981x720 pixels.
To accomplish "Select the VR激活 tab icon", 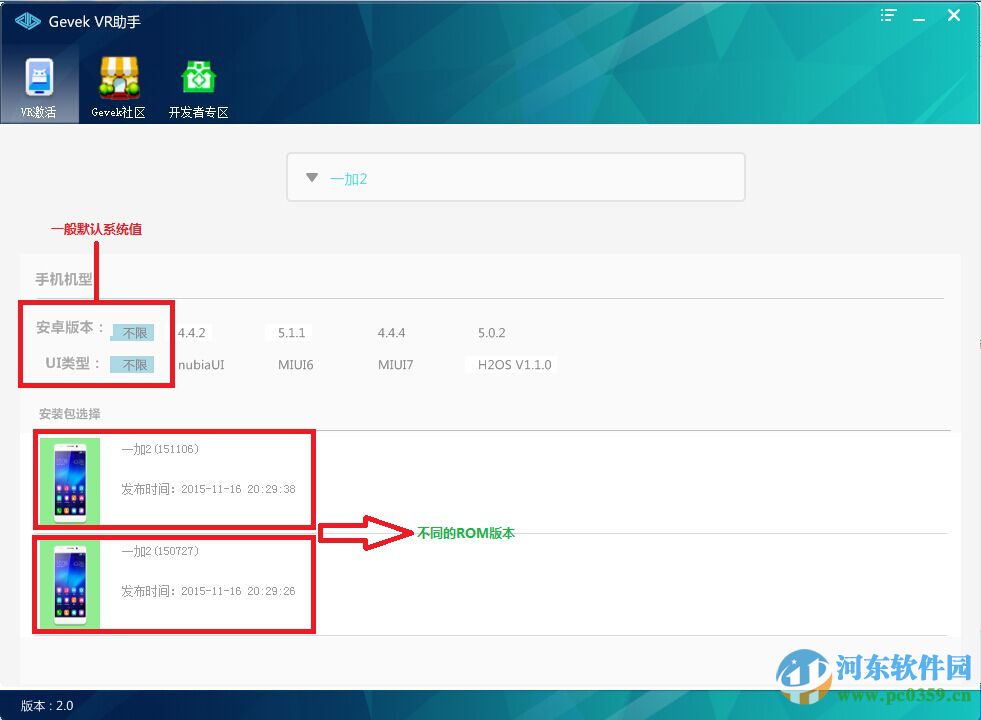I will (39, 85).
